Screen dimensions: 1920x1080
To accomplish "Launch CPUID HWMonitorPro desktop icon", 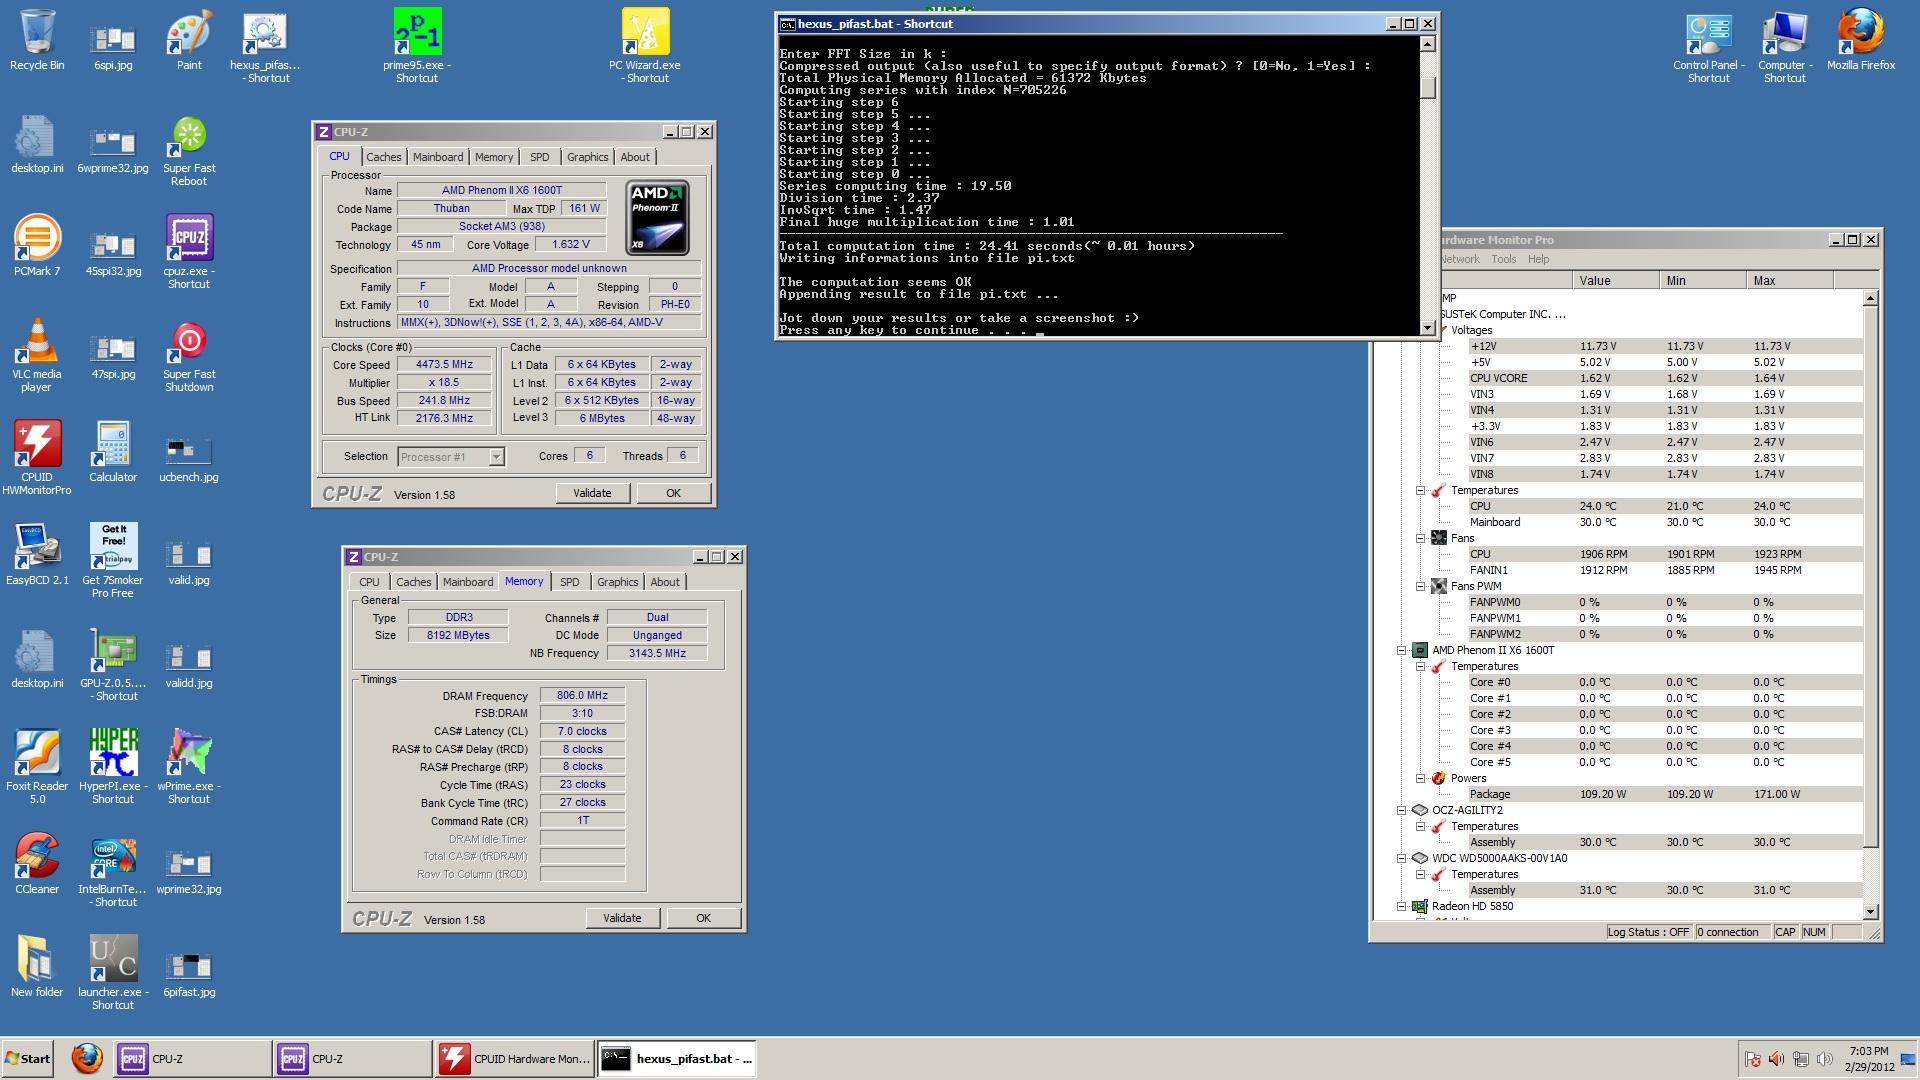I will pyautogui.click(x=37, y=459).
